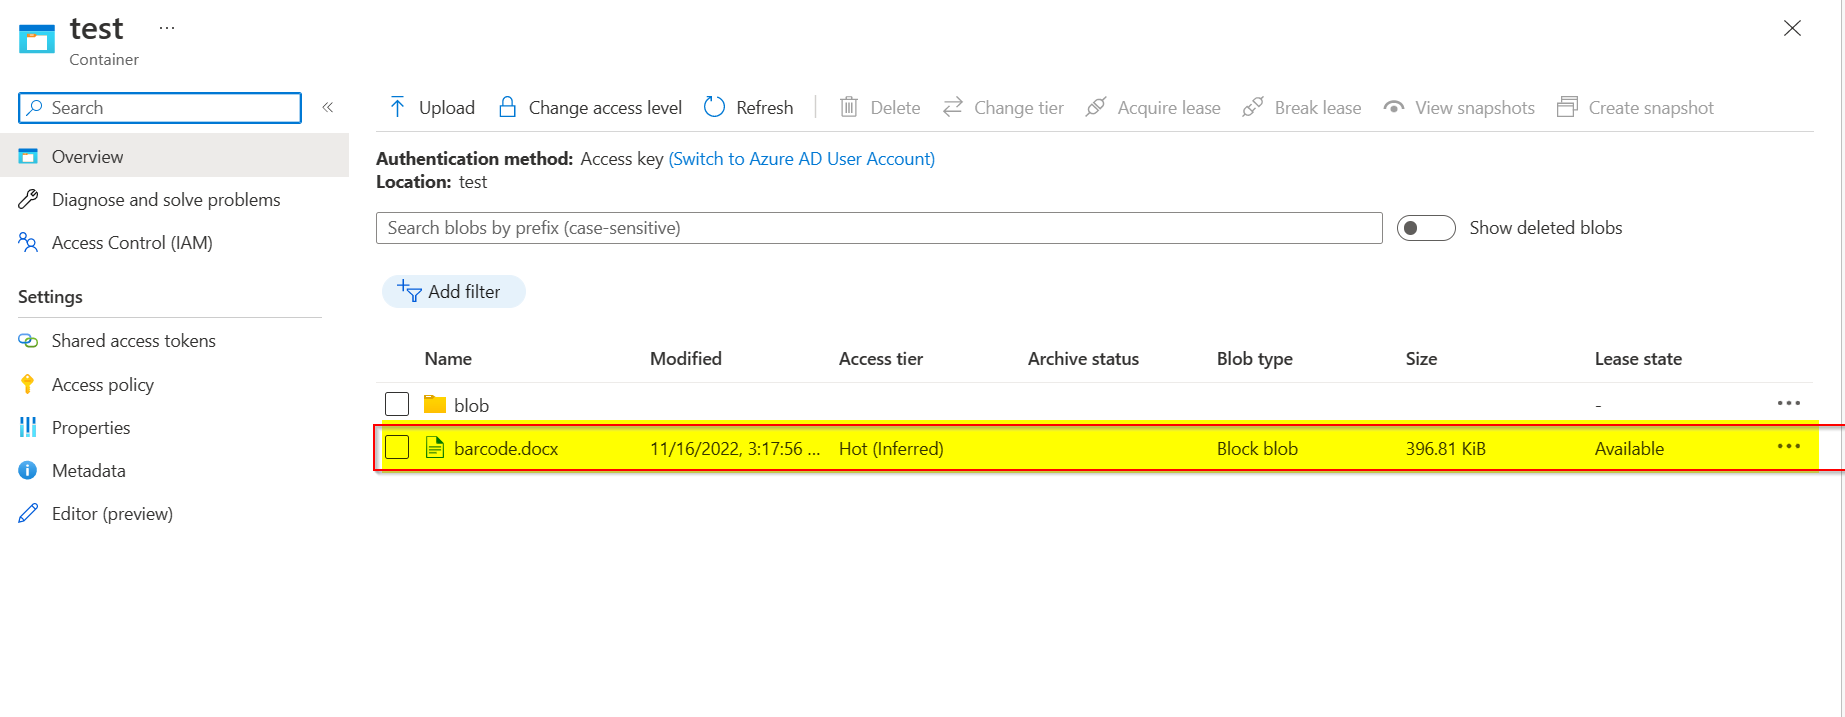The height and width of the screenshot is (717, 1845).
Task: Sort by the Archive status column header
Action: click(x=1083, y=359)
